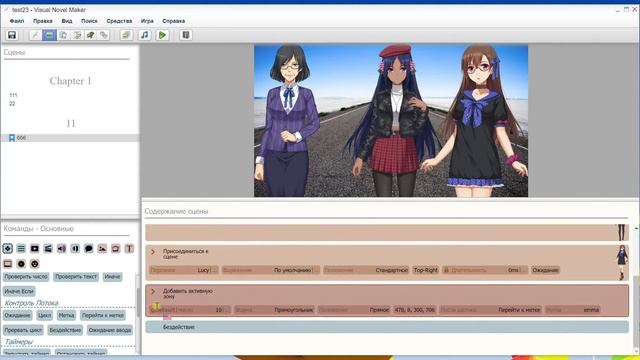Click the fifth toolbar icon, left of the green icon
Screen dimensions: 640x360
77,35
